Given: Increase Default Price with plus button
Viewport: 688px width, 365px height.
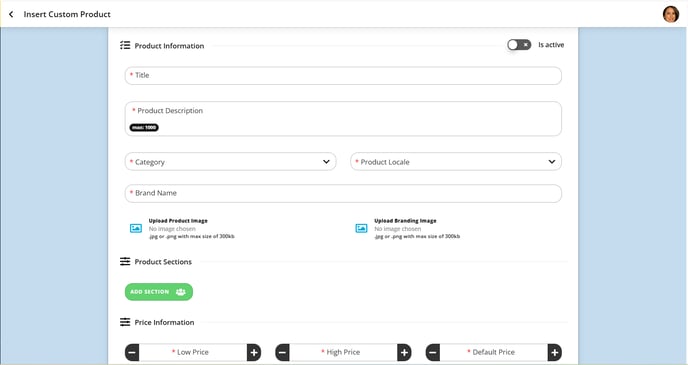Looking at the screenshot, I should 555,352.
